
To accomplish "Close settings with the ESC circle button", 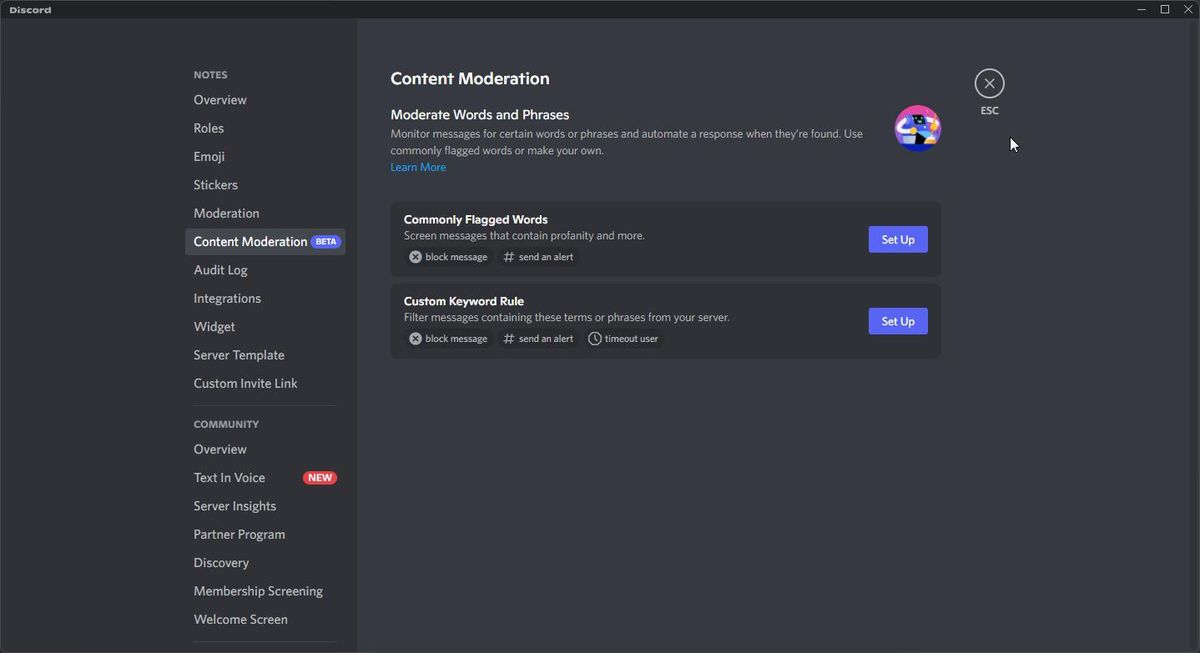I will [989, 83].
